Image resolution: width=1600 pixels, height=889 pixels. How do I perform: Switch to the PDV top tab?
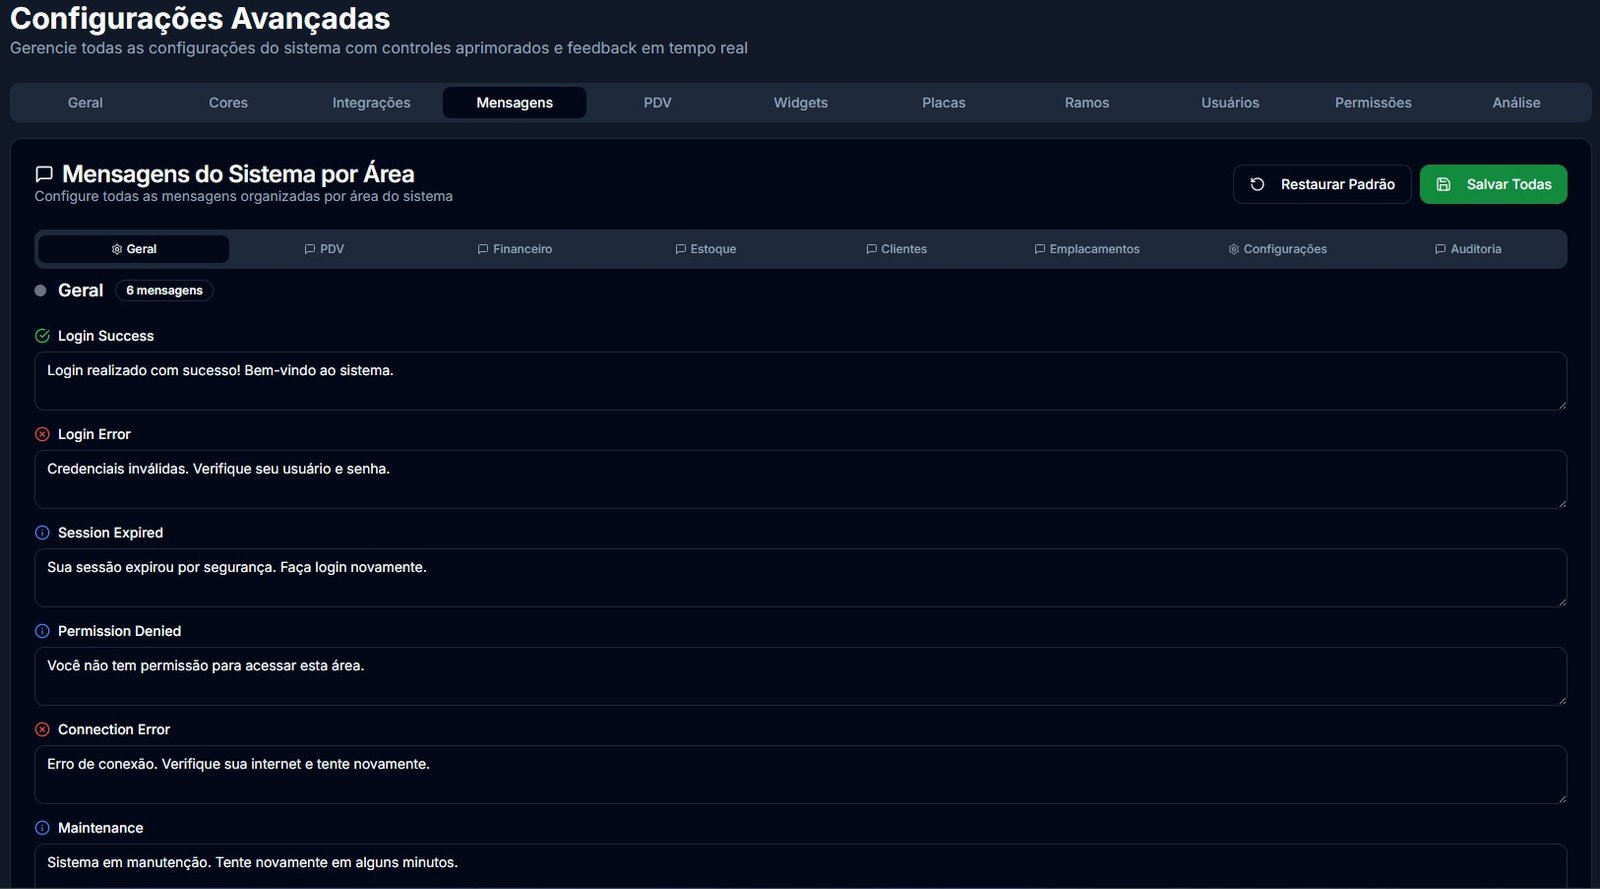click(x=657, y=103)
